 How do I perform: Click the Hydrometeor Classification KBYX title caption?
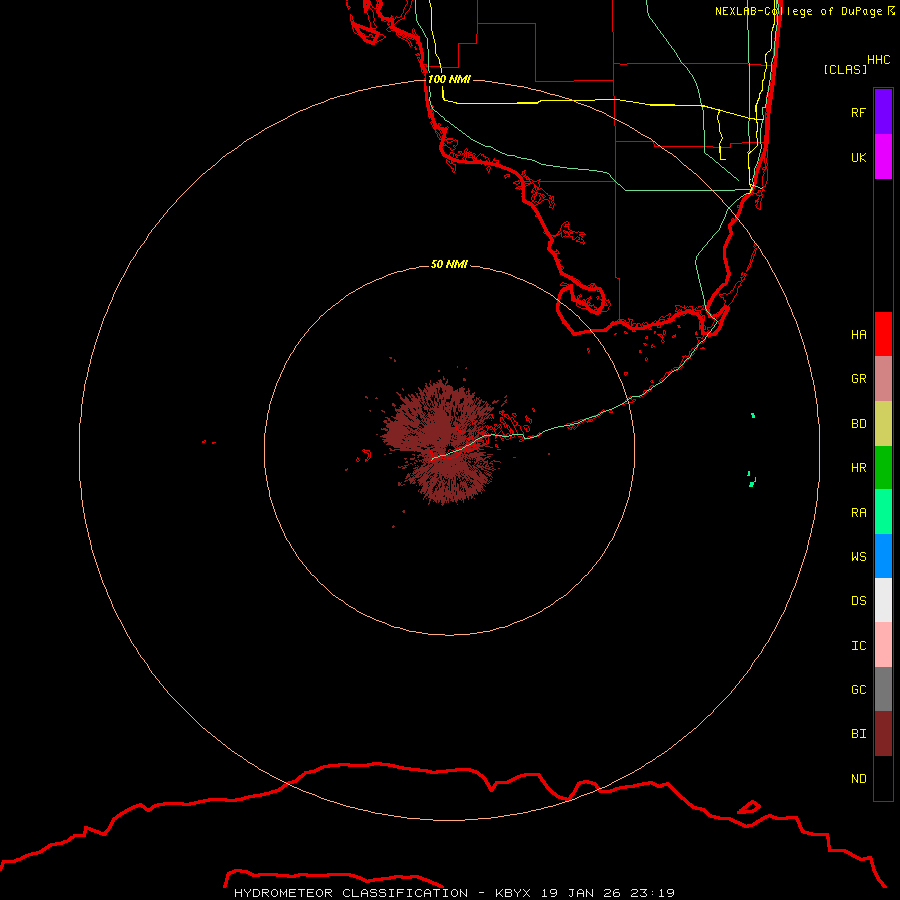[x=454, y=893]
